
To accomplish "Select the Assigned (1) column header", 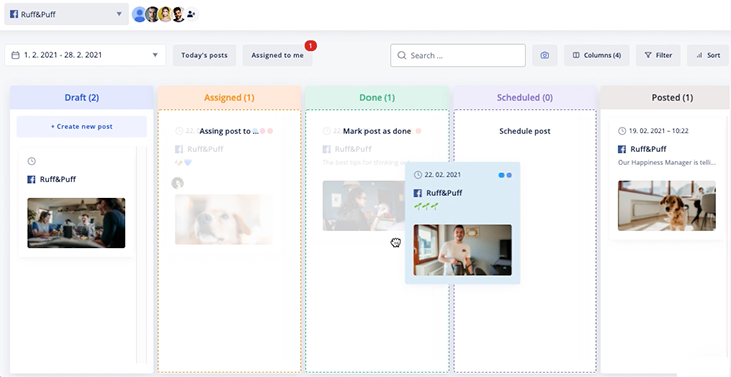I will [229, 97].
